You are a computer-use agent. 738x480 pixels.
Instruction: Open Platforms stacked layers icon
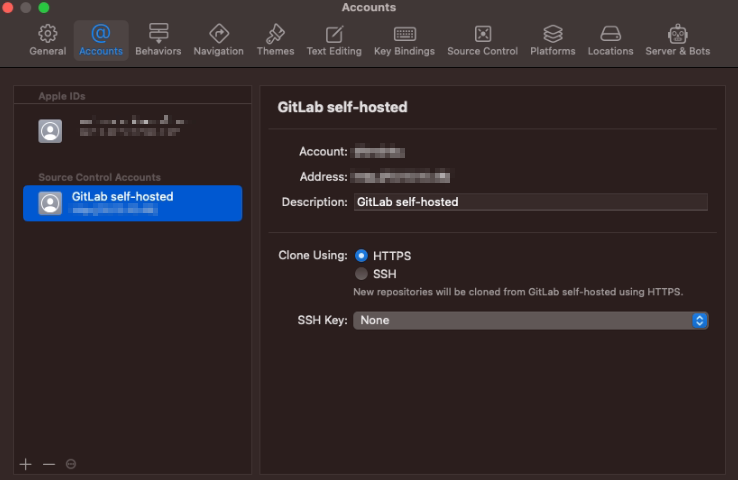[x=553, y=34]
